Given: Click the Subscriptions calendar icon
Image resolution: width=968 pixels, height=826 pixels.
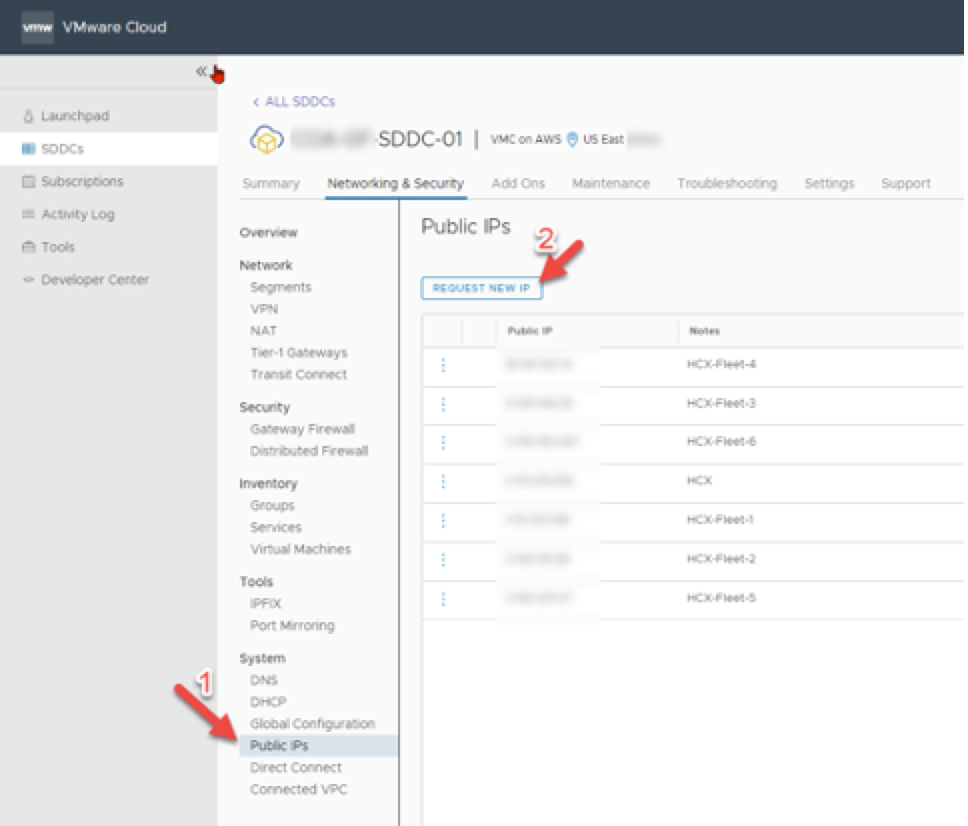Looking at the screenshot, I should point(28,181).
